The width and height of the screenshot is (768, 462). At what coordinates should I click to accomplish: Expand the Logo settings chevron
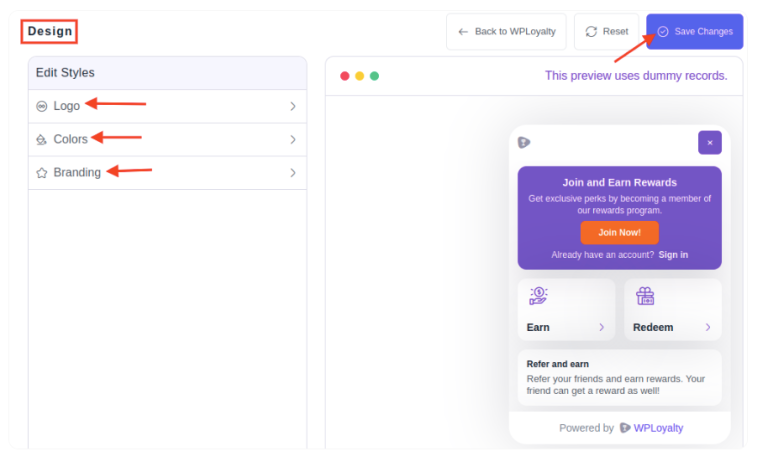click(x=293, y=106)
